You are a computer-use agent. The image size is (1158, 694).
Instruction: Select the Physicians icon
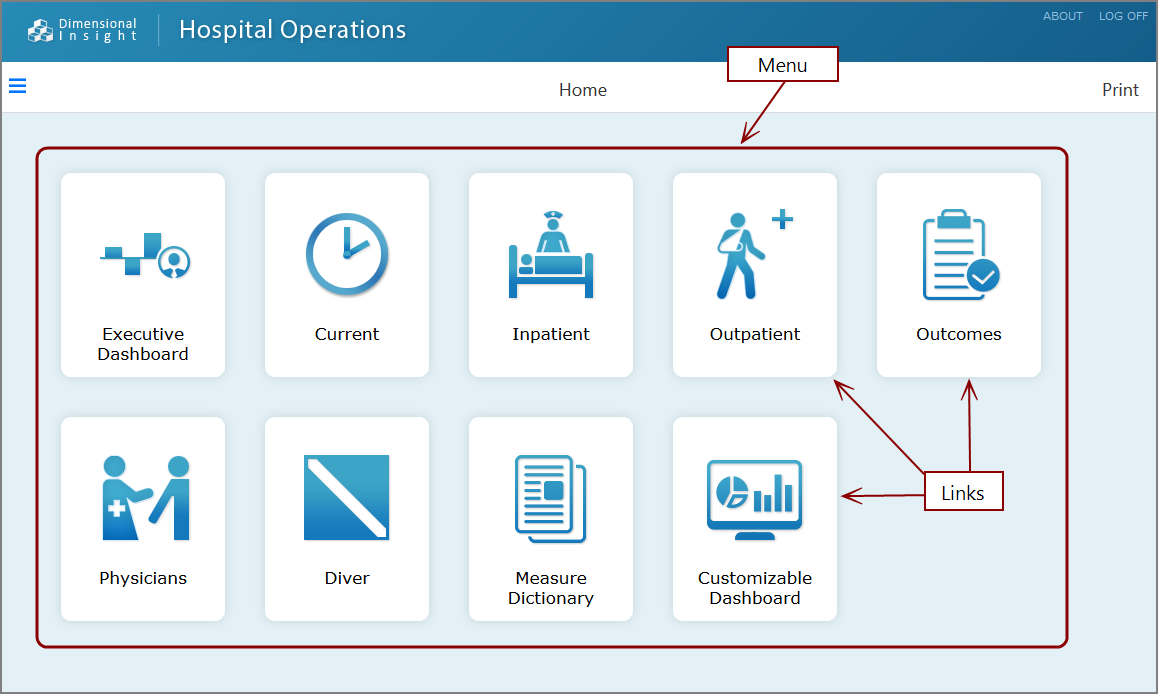click(x=145, y=498)
